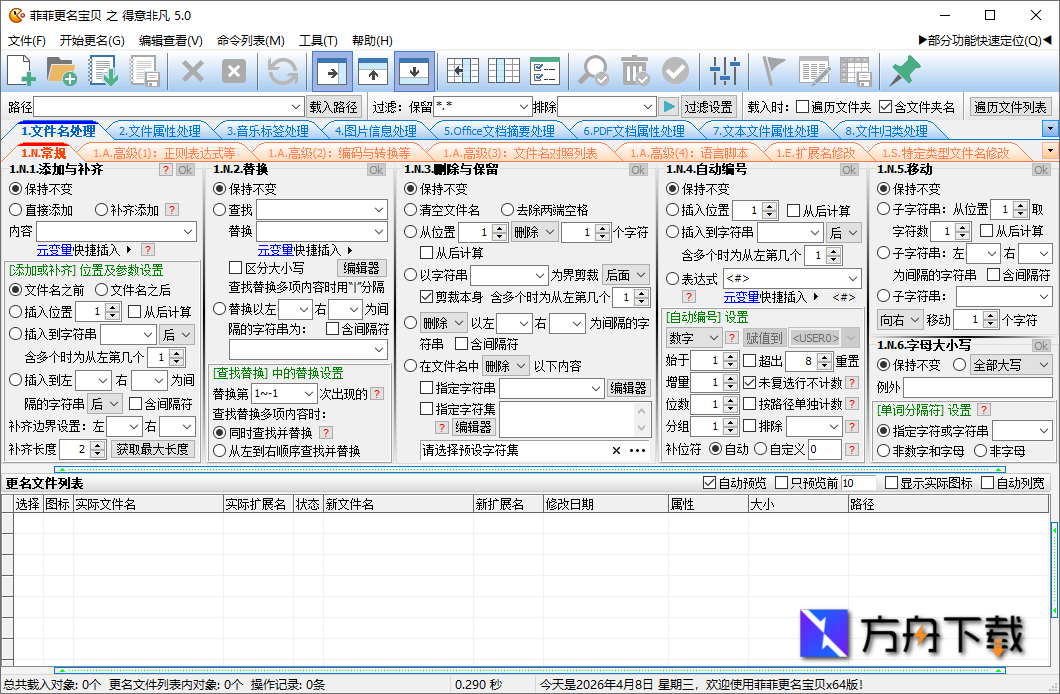Click the refresh arrows toolbar icon
The image size is (1060, 694).
(283, 71)
